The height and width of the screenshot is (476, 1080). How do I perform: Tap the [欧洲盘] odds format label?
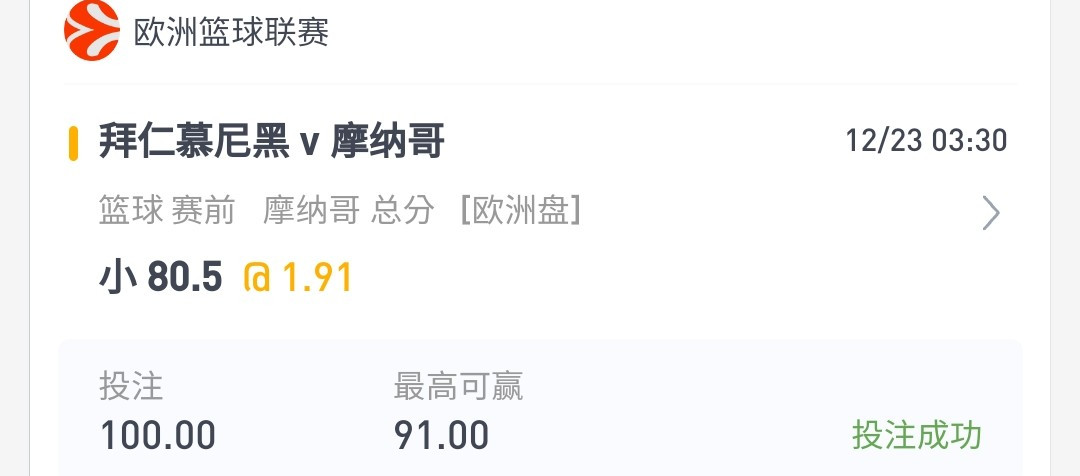[x=521, y=211]
